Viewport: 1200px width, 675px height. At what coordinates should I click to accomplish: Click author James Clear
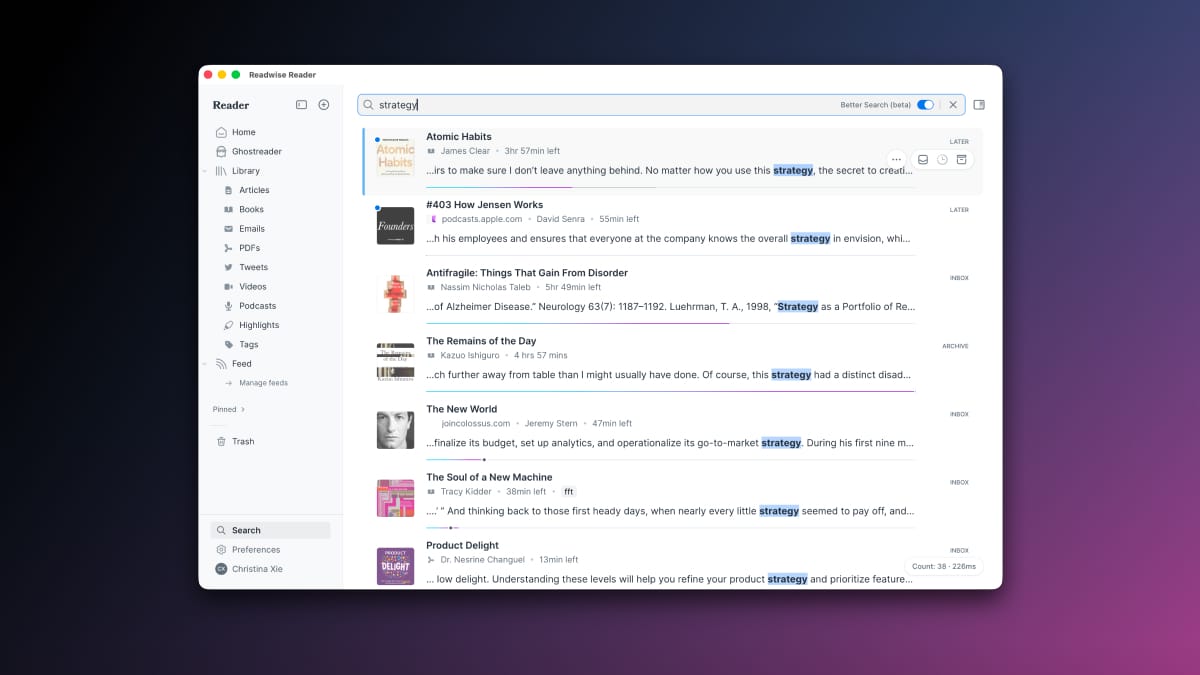pyautogui.click(x=466, y=151)
